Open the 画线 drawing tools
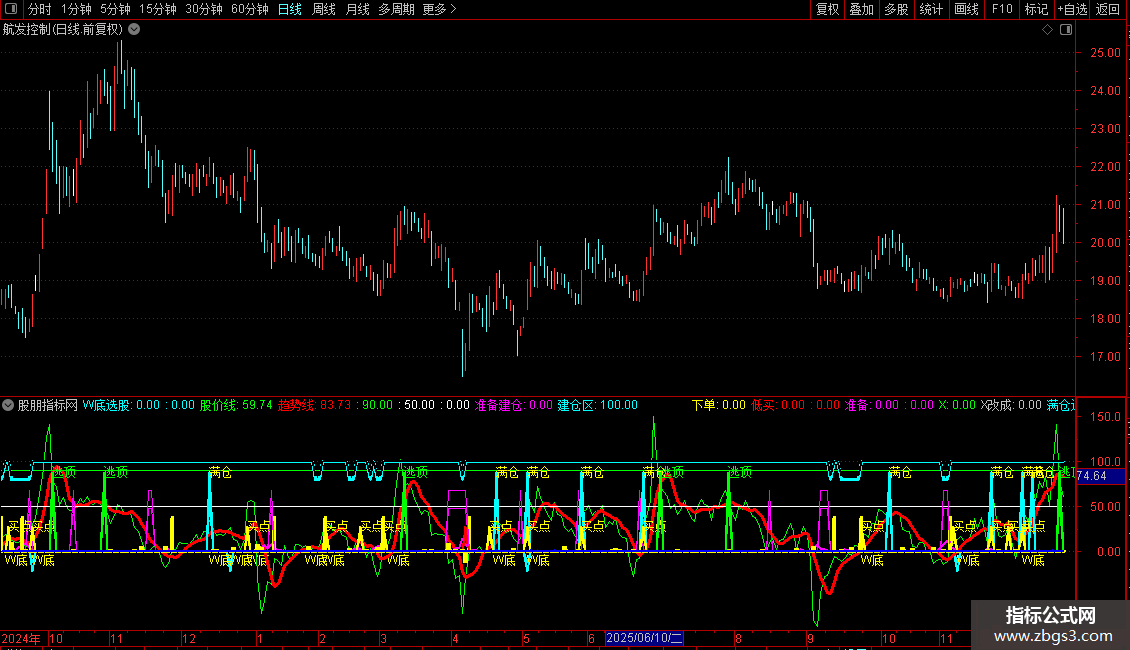1130x650 pixels. [x=967, y=9]
